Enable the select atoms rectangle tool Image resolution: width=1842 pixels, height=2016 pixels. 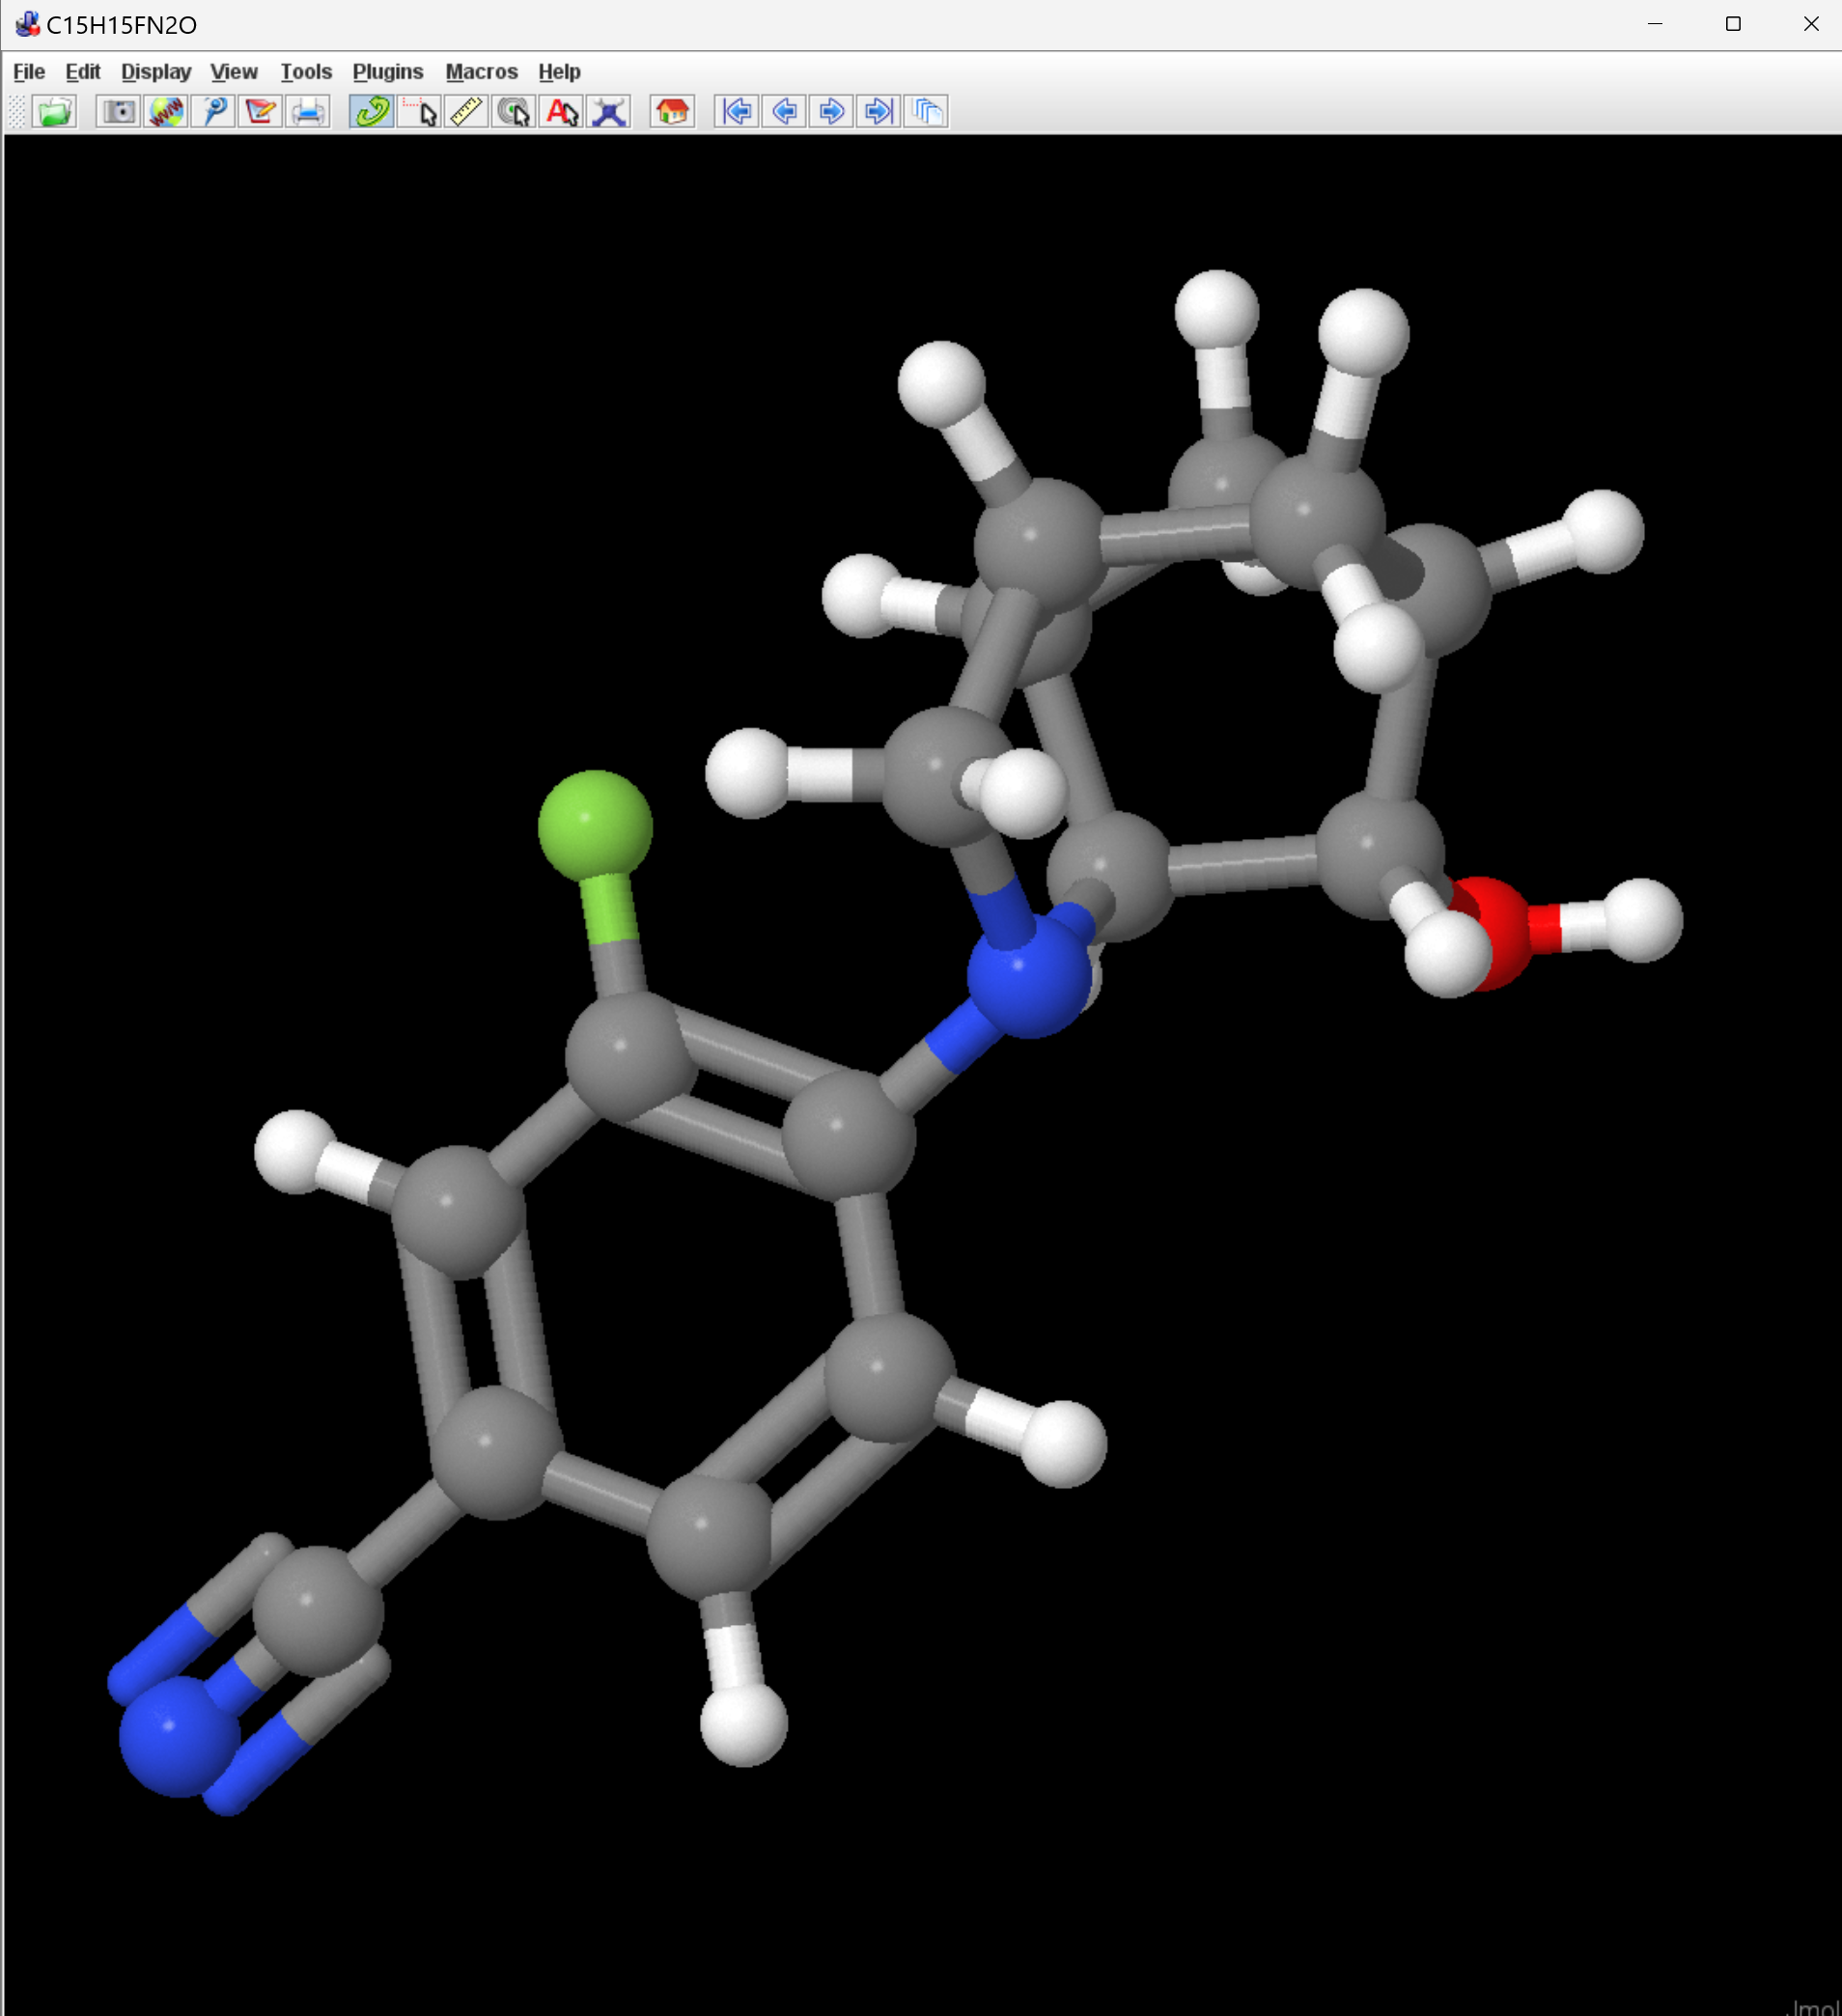419,111
